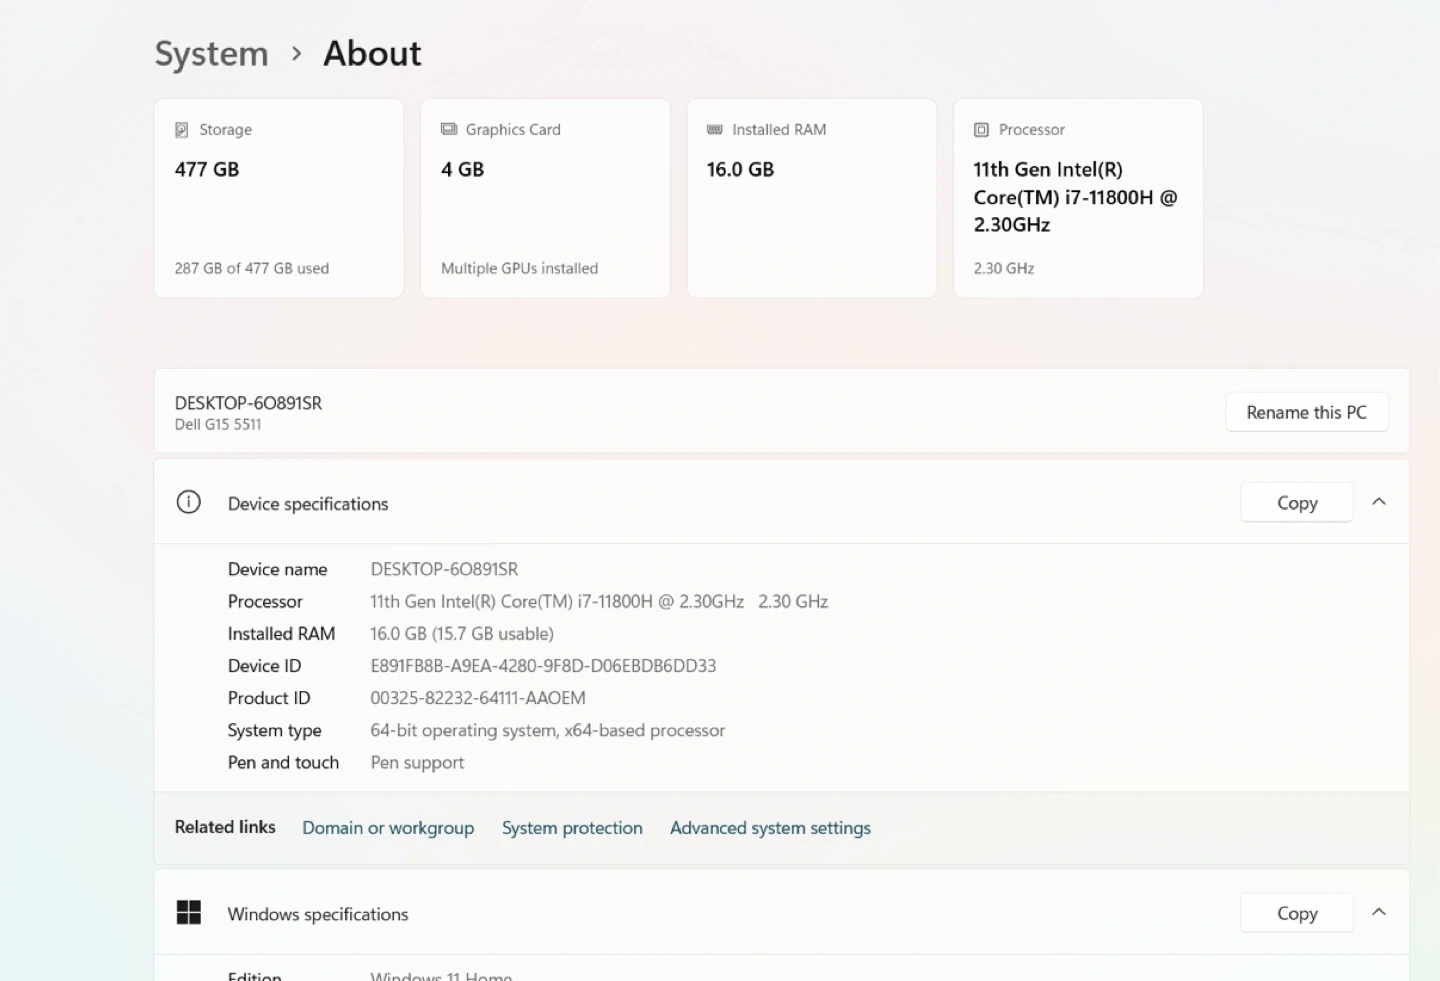Click the Processor chip icon
1440x981 pixels.
pos(981,130)
